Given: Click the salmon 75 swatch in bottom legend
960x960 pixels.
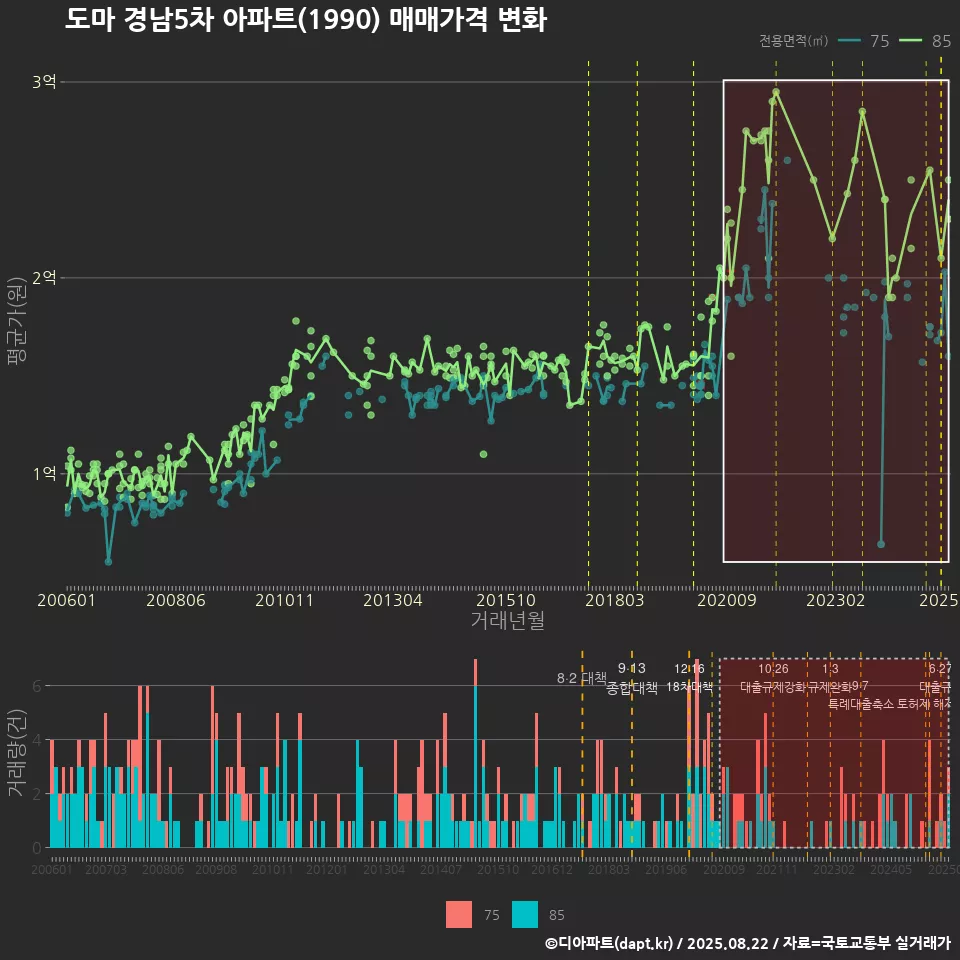Looking at the screenshot, I should click(459, 914).
